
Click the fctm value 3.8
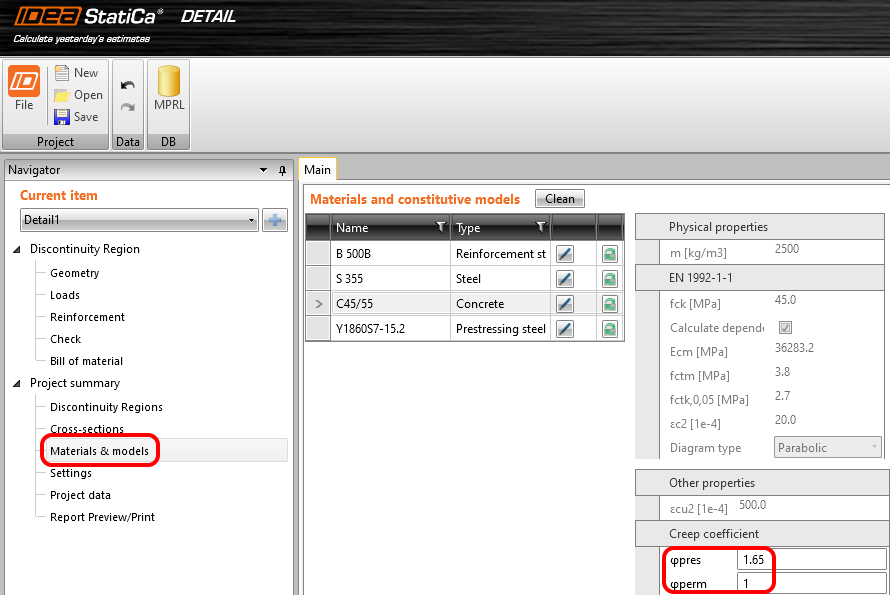pyautogui.click(x=782, y=372)
